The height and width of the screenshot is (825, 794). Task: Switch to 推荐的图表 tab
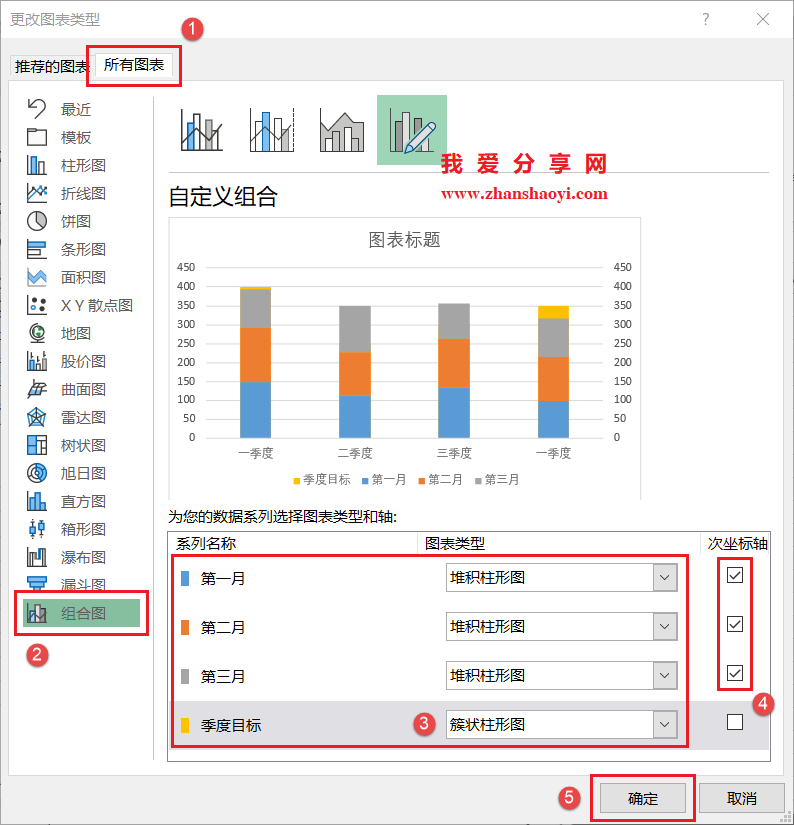pos(52,66)
